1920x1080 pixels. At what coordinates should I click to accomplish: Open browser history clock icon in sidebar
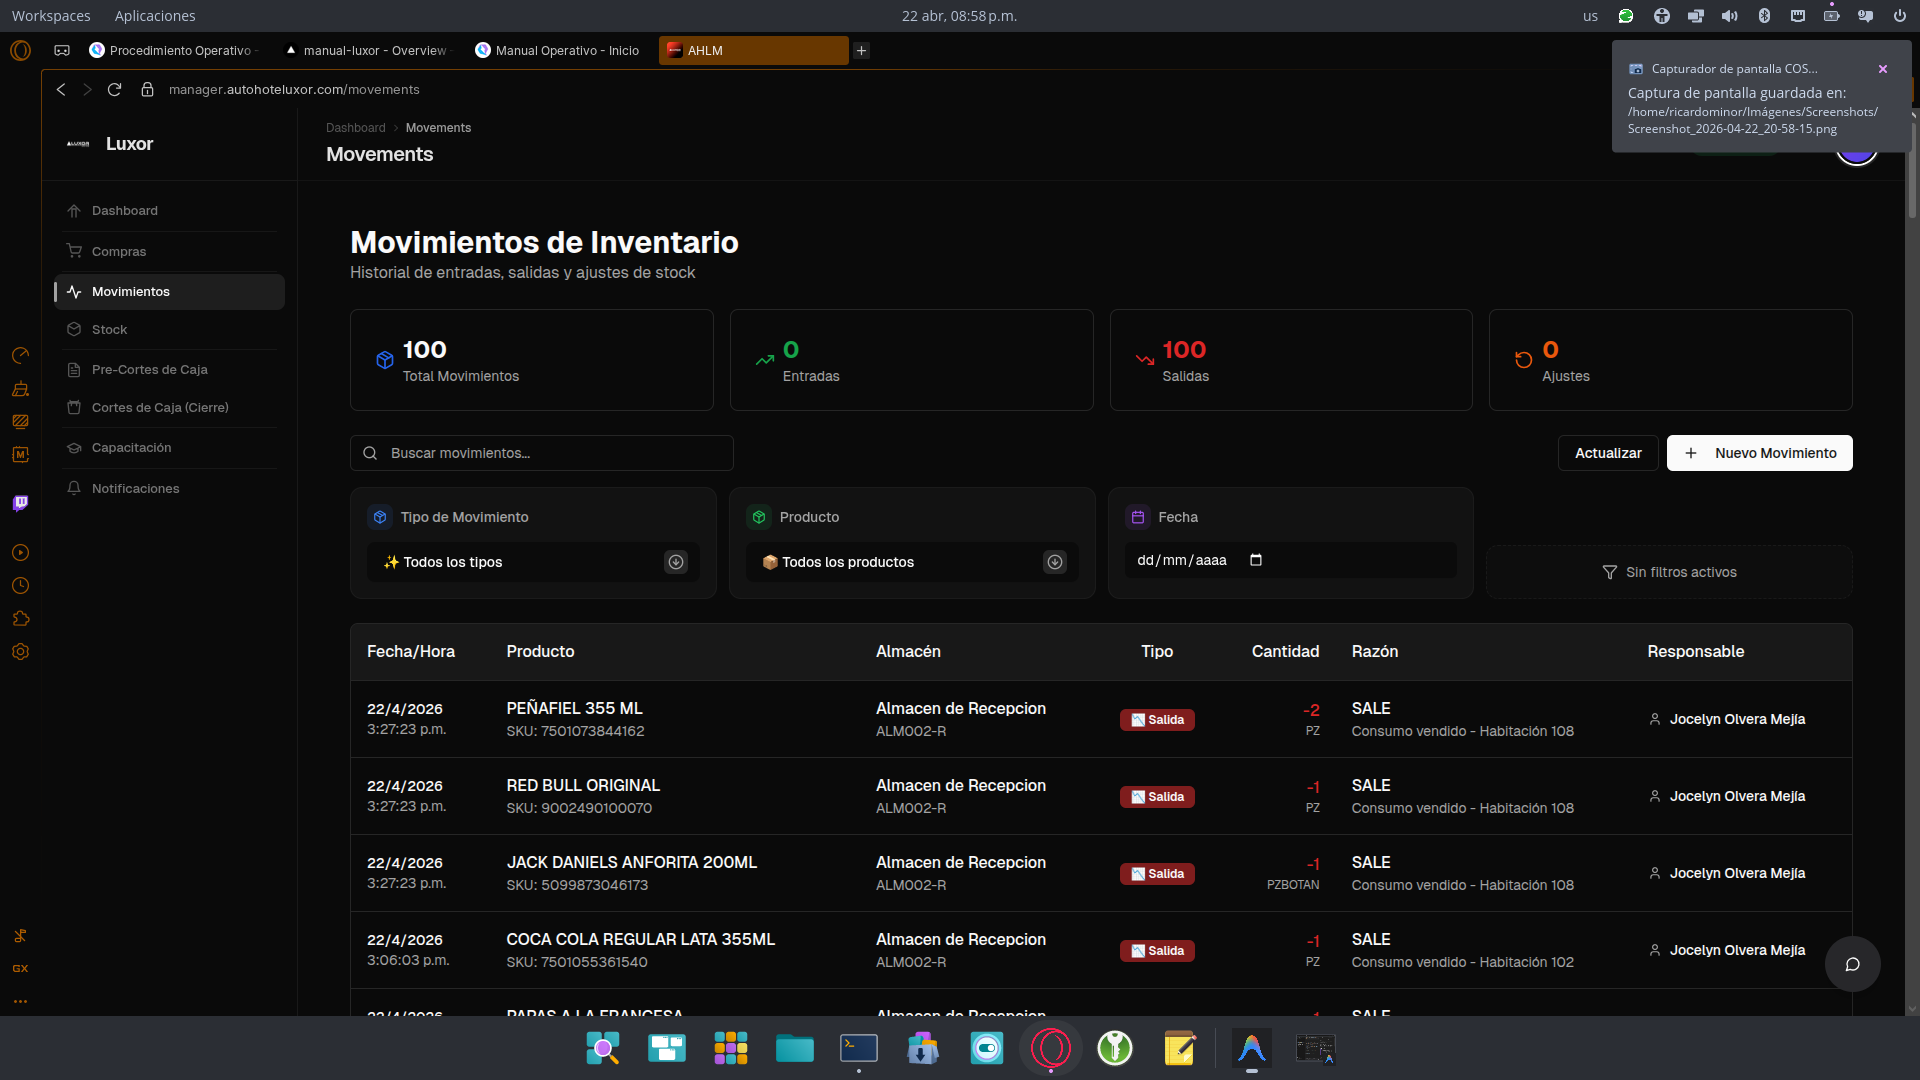click(20, 586)
